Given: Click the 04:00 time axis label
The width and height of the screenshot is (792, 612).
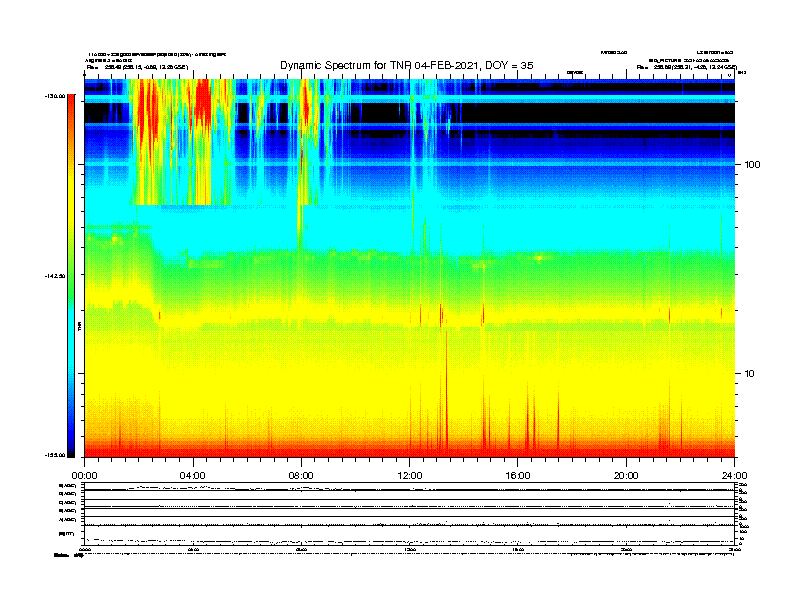Looking at the screenshot, I should [x=193, y=476].
